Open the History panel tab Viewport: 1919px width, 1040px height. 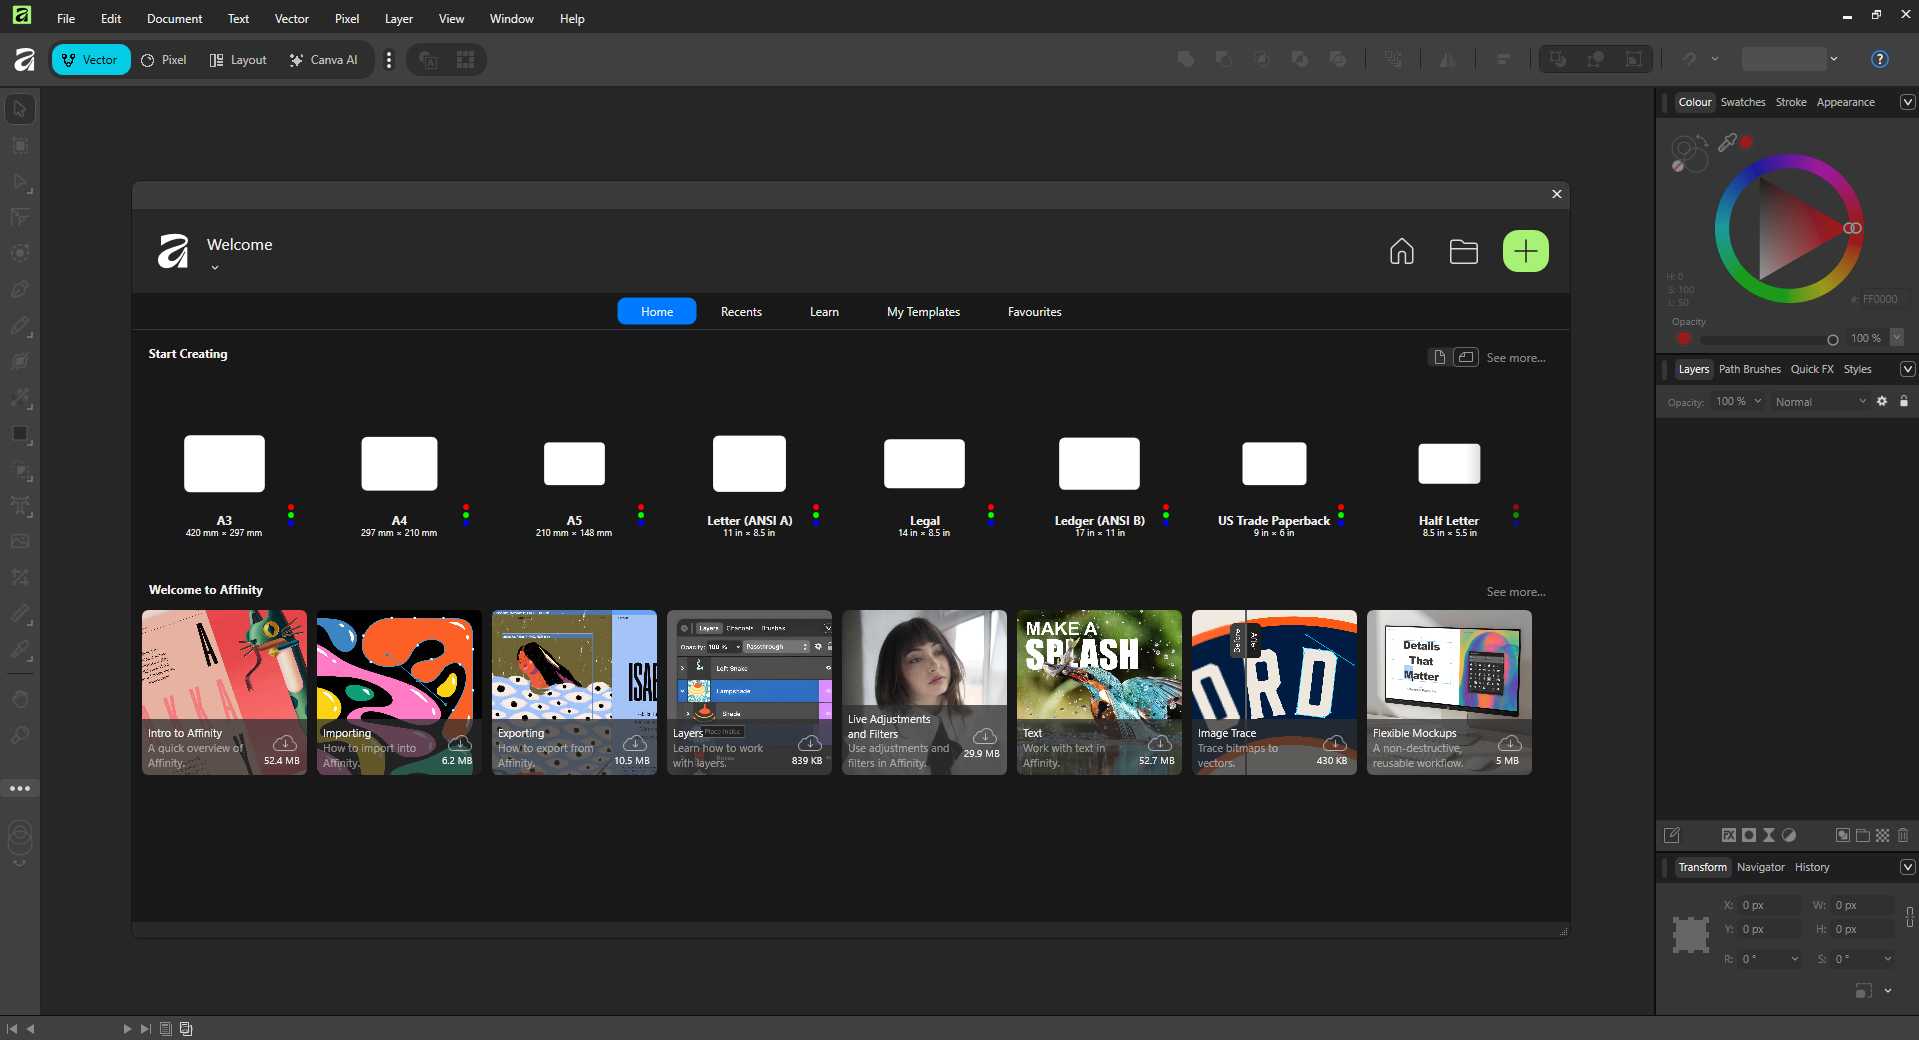(x=1812, y=867)
